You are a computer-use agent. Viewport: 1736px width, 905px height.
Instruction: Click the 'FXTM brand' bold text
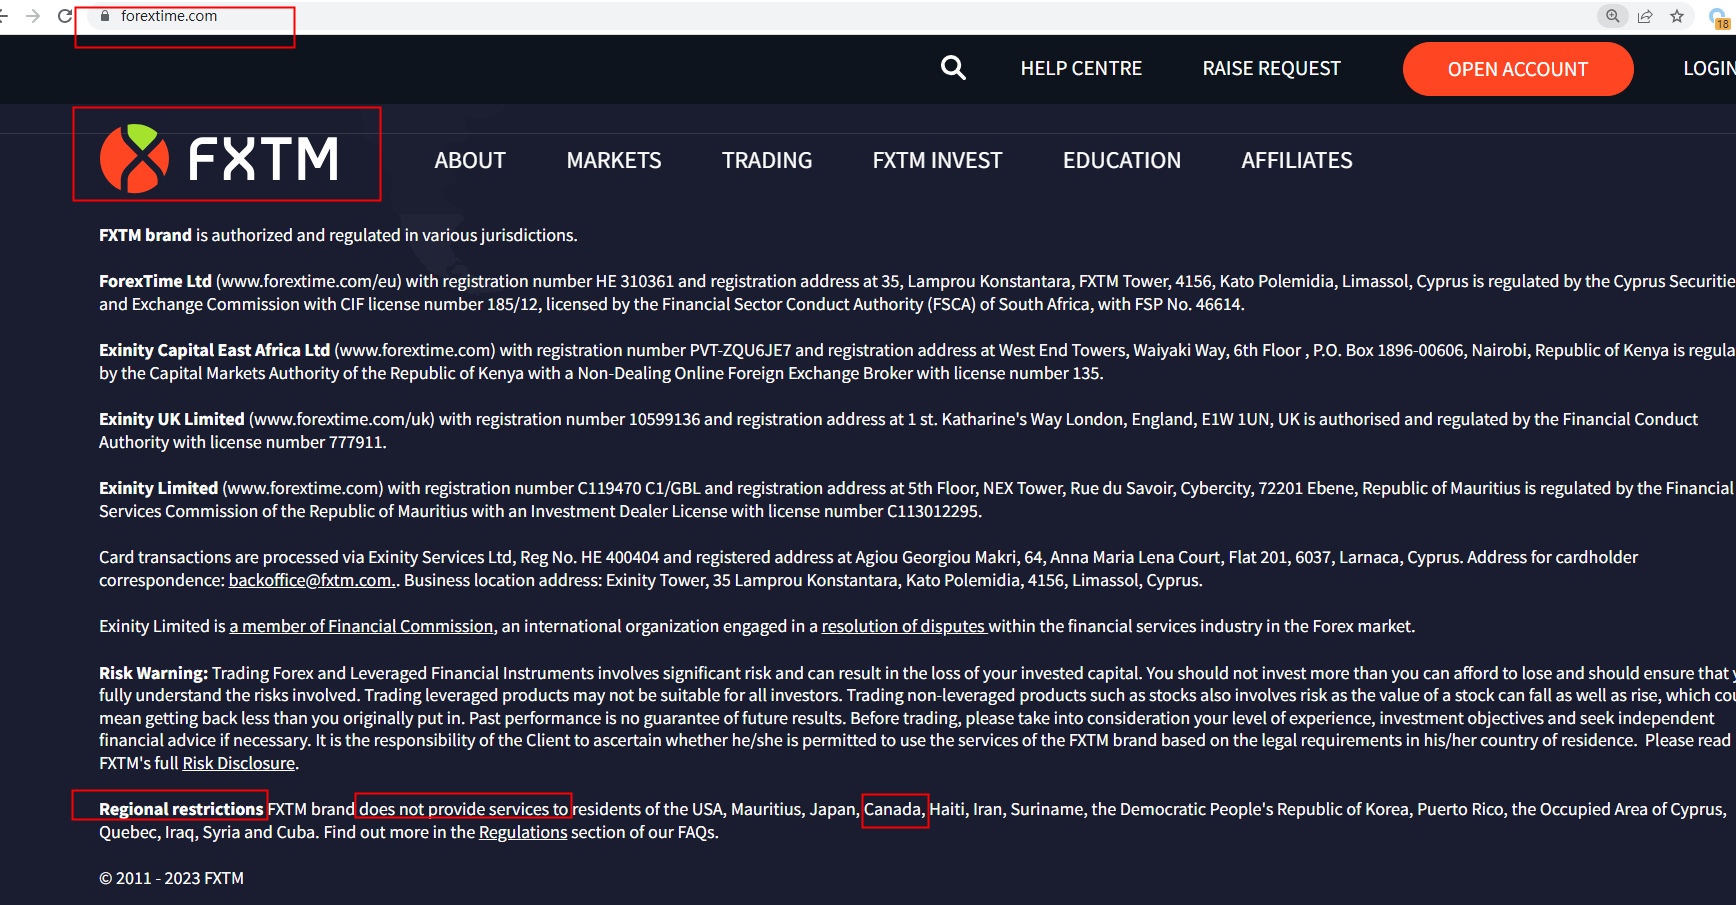point(145,235)
